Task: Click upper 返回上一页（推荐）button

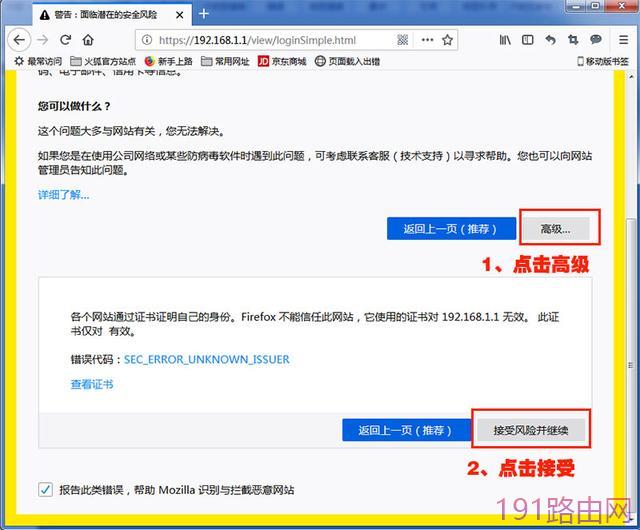Action: coord(451,229)
